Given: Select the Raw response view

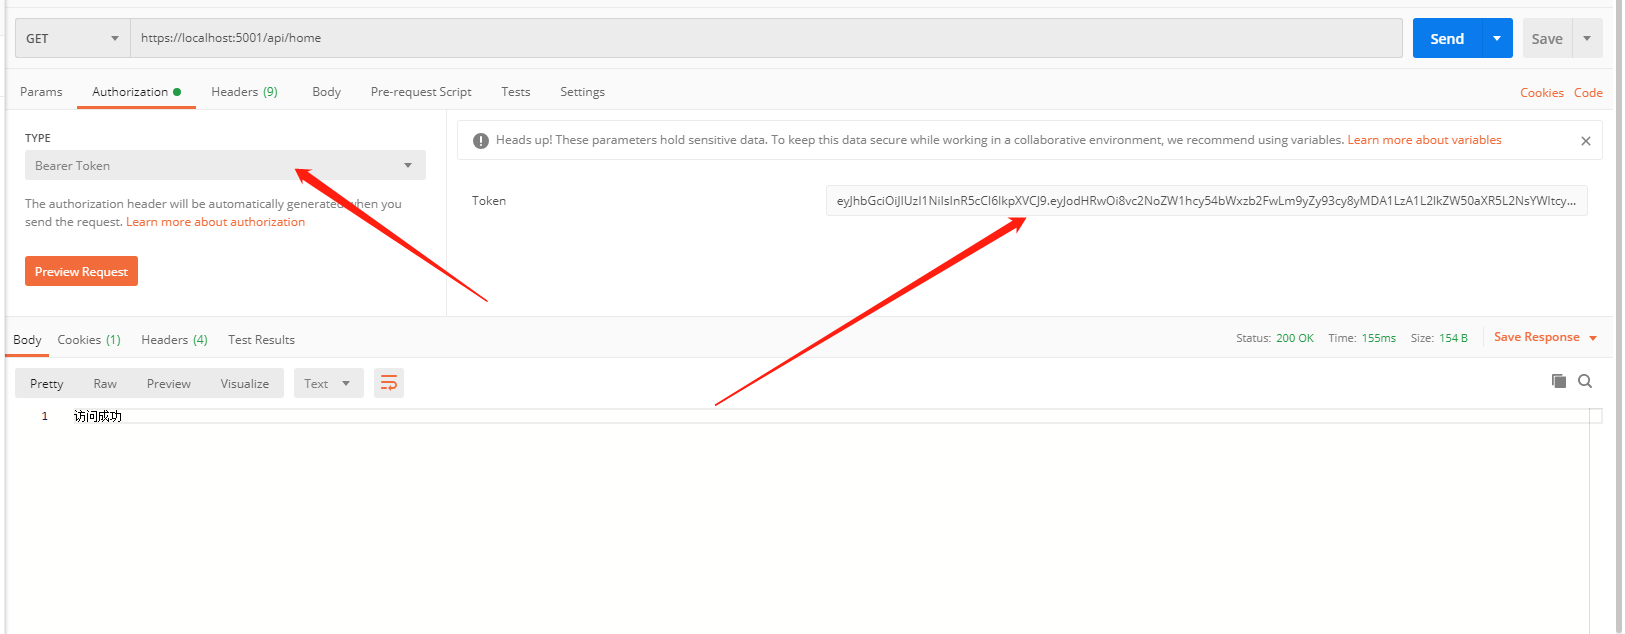Looking at the screenshot, I should [x=105, y=383].
